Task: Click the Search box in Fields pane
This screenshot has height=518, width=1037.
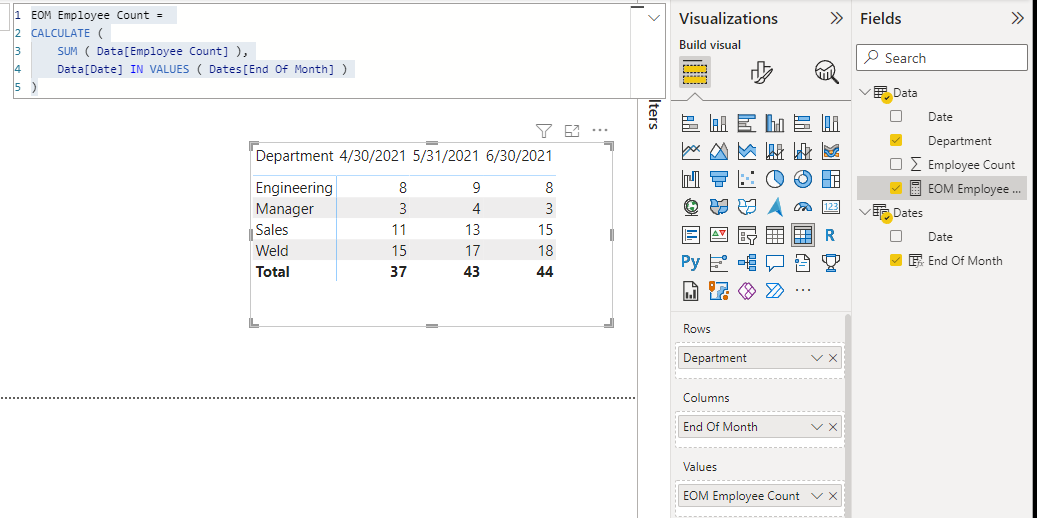Action: coord(942,58)
